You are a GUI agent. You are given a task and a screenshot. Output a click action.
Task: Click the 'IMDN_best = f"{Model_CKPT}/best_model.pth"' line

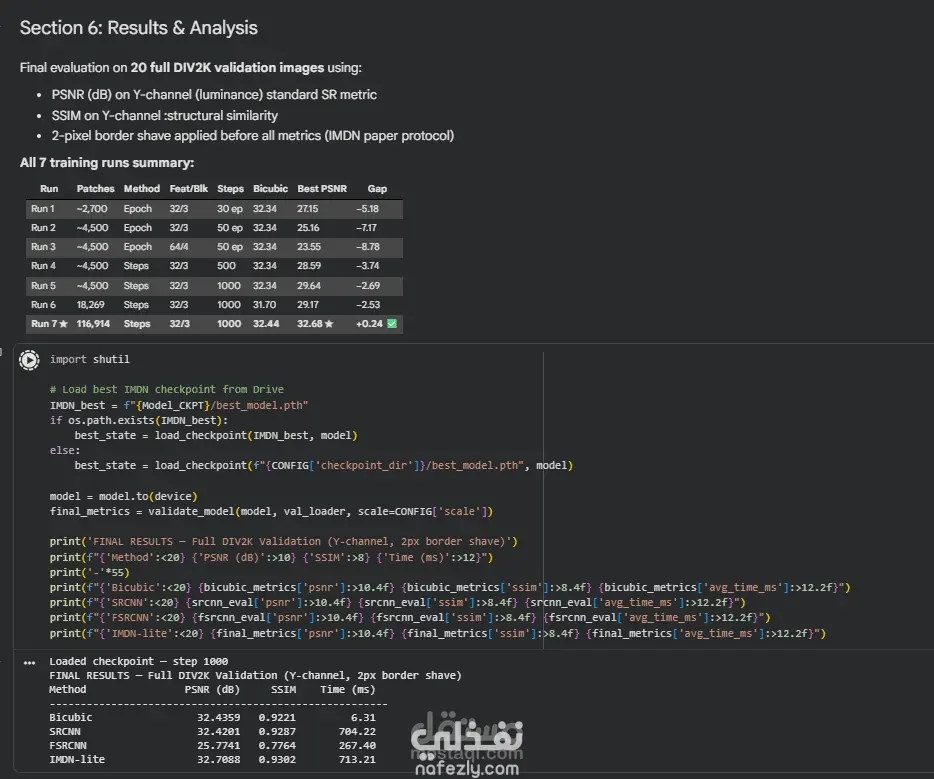(x=179, y=405)
